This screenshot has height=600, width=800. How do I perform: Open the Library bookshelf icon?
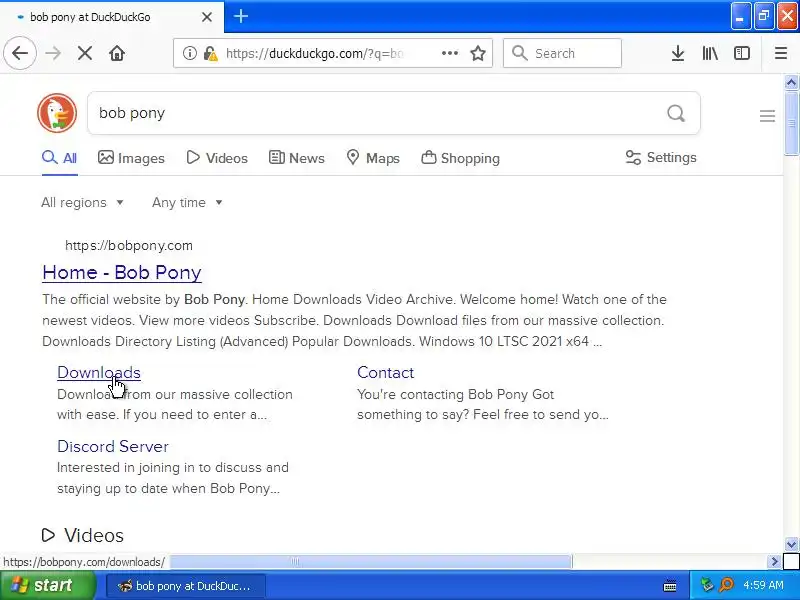(x=710, y=53)
